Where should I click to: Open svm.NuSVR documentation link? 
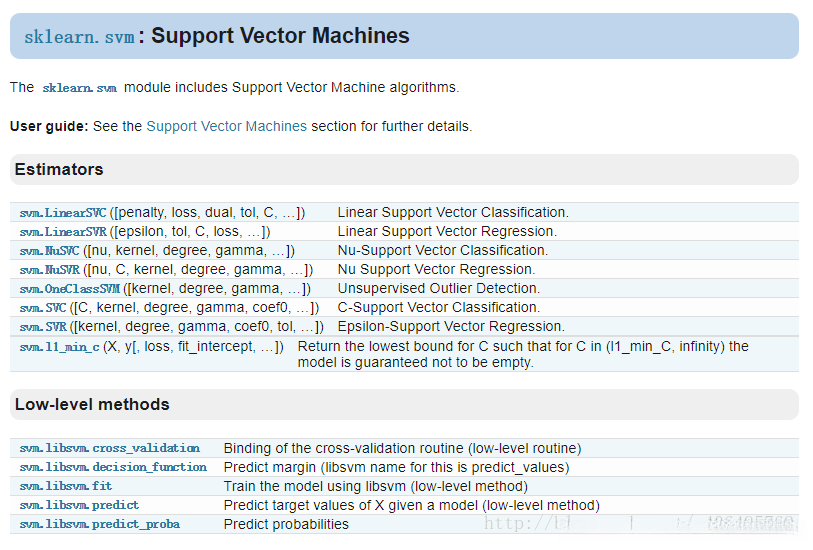pos(50,270)
